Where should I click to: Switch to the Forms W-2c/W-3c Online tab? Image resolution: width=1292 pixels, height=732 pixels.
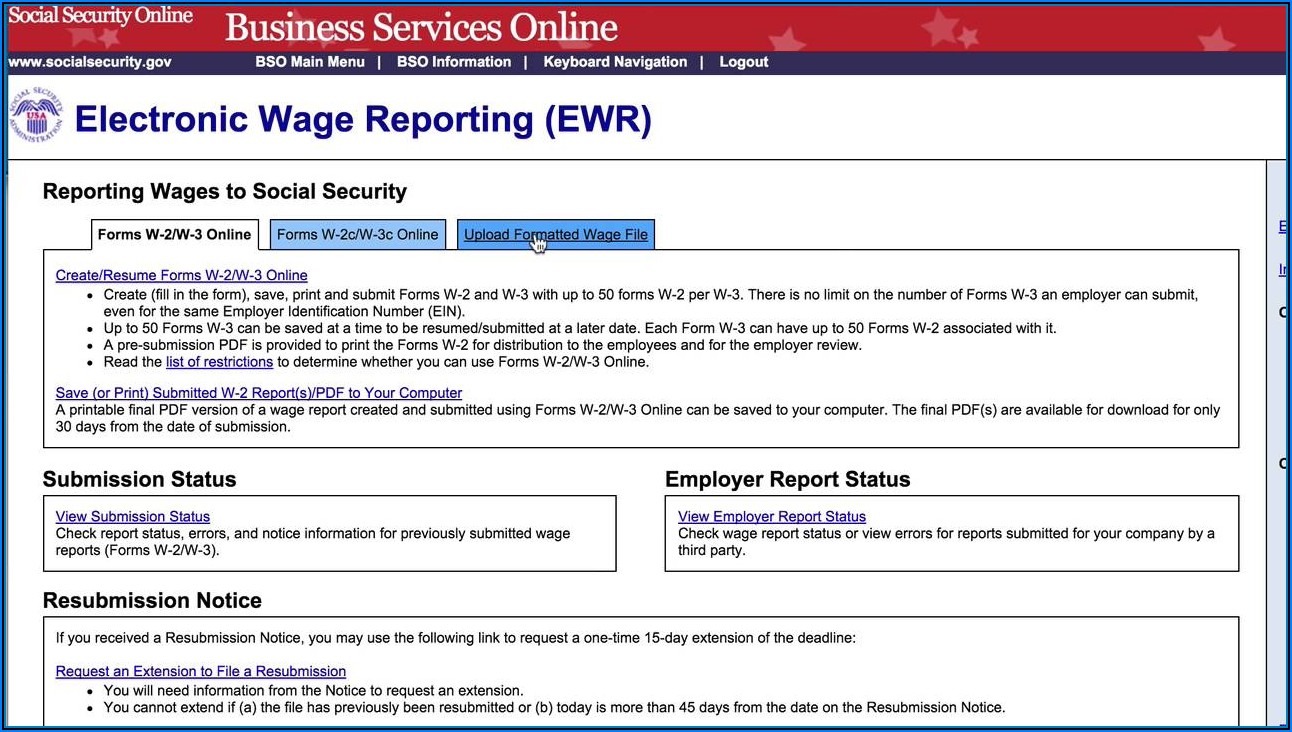[x=357, y=235]
